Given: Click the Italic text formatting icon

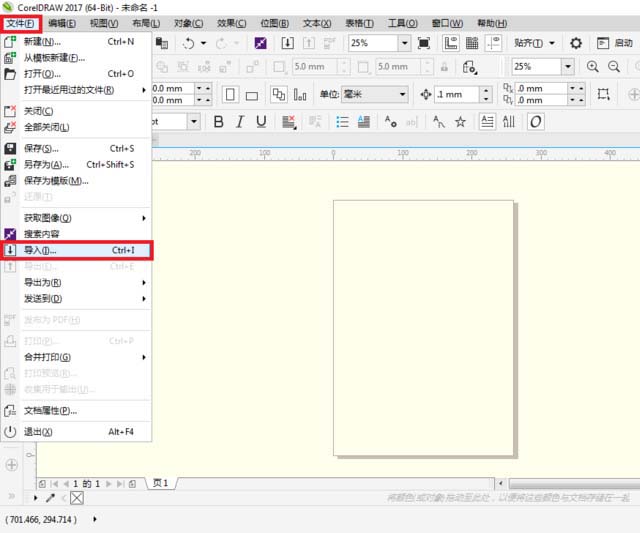Looking at the screenshot, I should coord(239,122).
